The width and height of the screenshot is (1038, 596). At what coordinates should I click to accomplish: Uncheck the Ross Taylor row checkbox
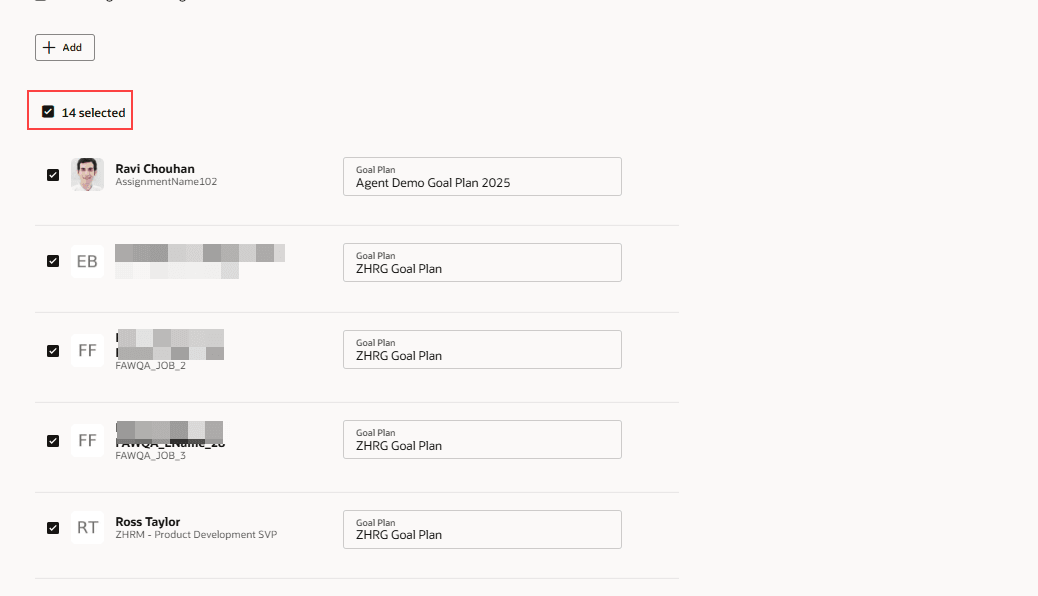[53, 528]
